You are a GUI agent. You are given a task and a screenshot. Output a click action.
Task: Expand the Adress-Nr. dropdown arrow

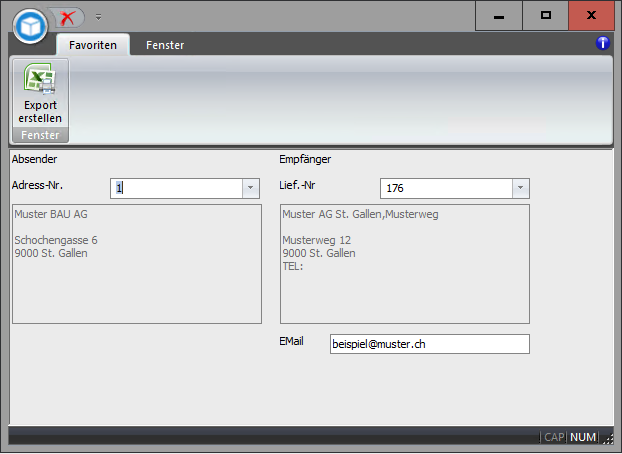(250, 188)
